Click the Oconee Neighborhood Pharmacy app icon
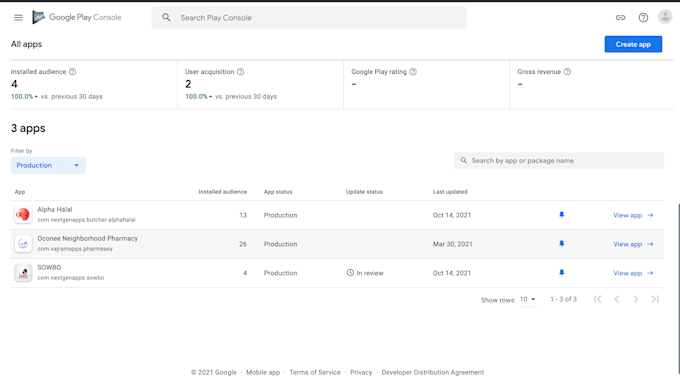Image resolution: width=680 pixels, height=377 pixels. [x=23, y=243]
